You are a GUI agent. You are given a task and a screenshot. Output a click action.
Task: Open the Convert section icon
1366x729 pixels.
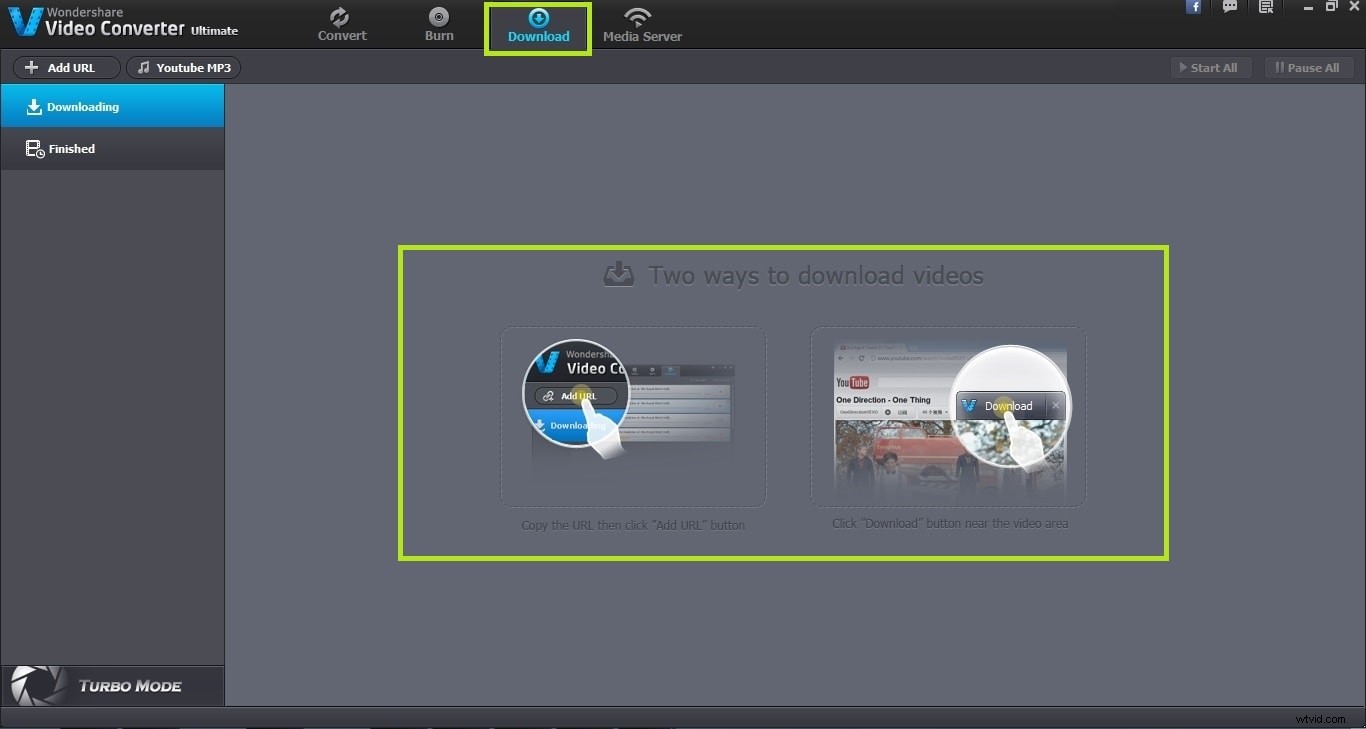point(341,17)
